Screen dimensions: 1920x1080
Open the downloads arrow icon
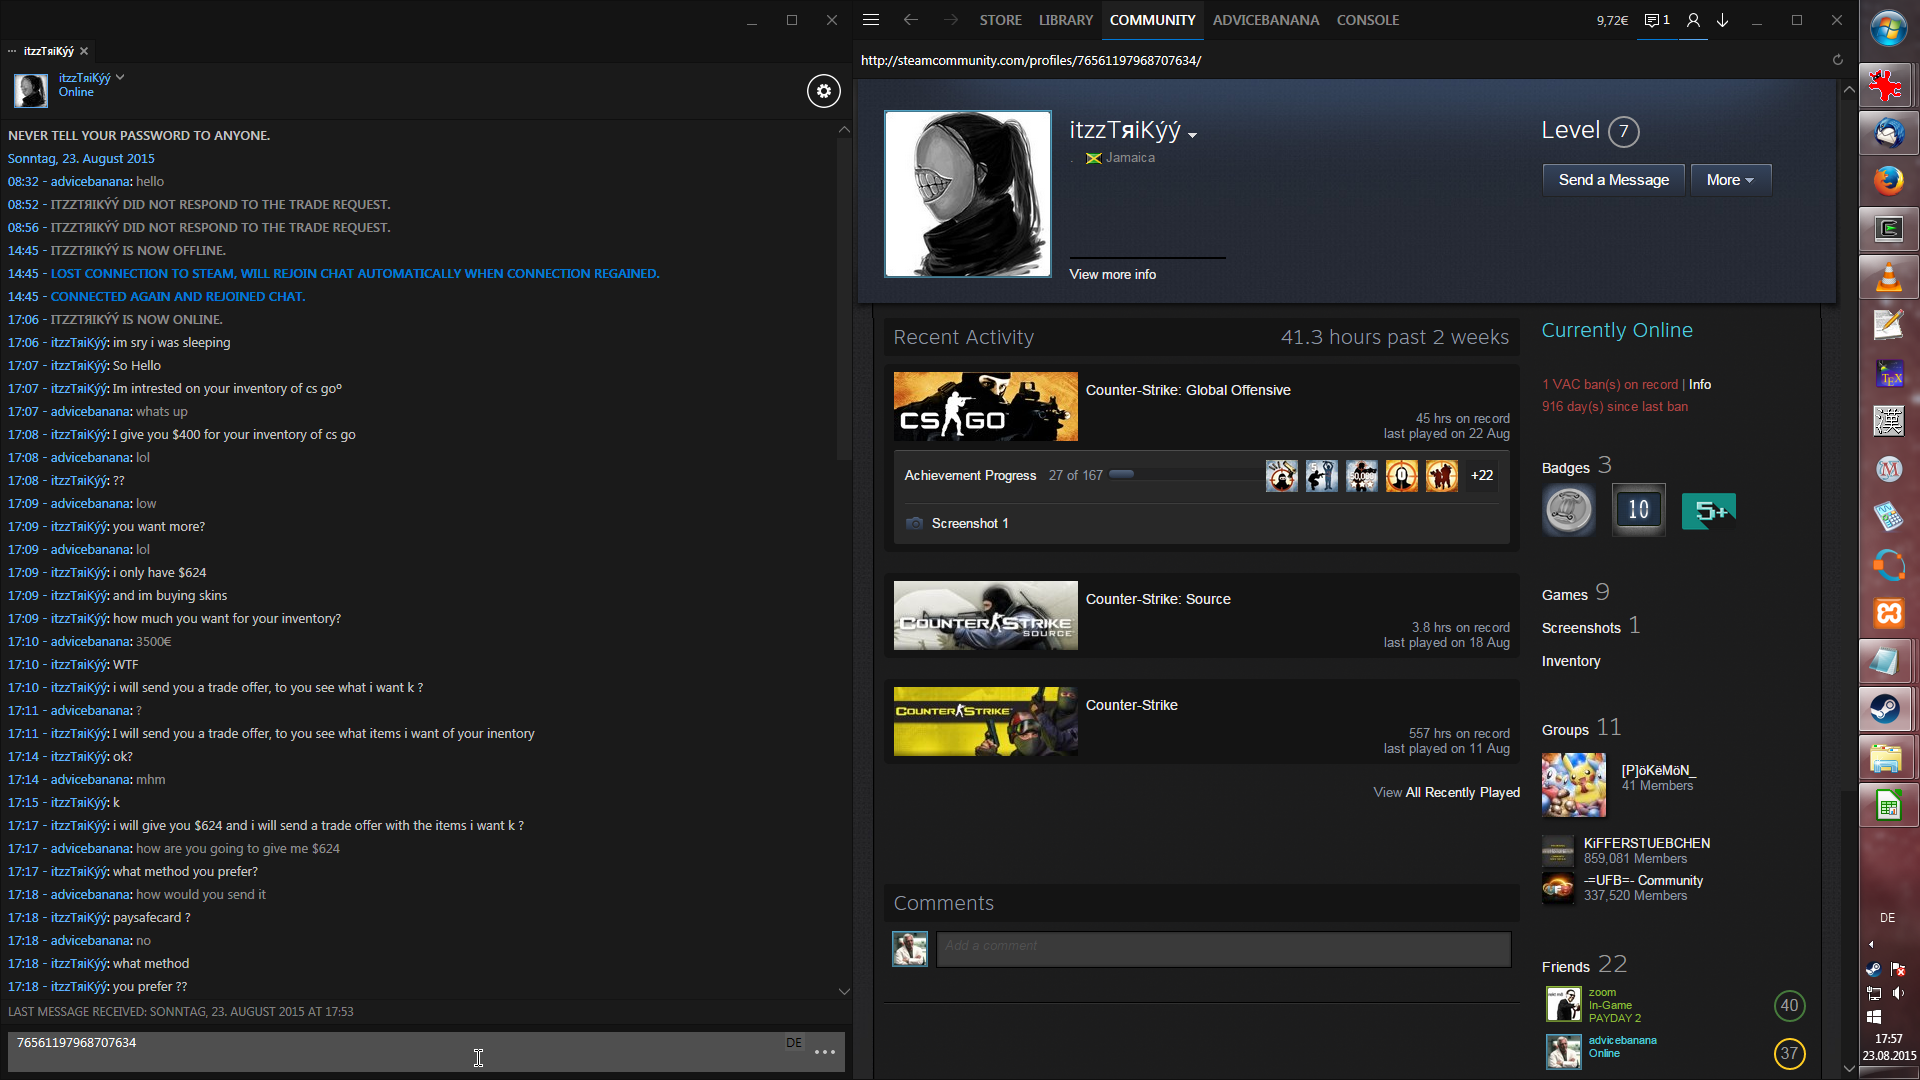click(x=1723, y=20)
